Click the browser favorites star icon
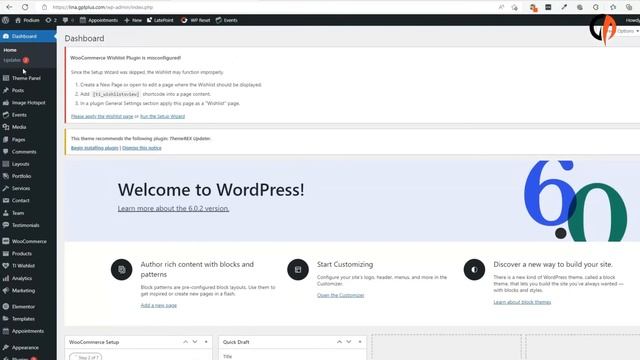 tap(613, 7)
